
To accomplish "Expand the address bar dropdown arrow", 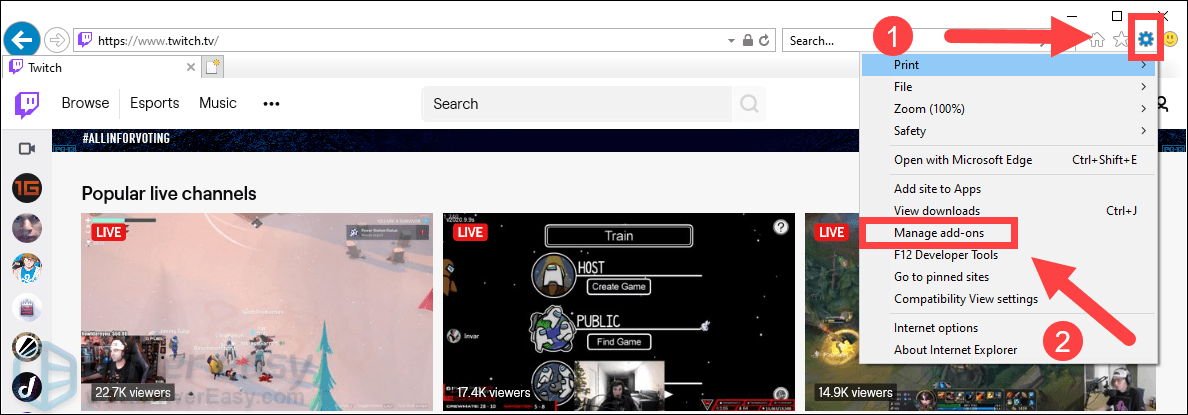I will click(x=730, y=41).
